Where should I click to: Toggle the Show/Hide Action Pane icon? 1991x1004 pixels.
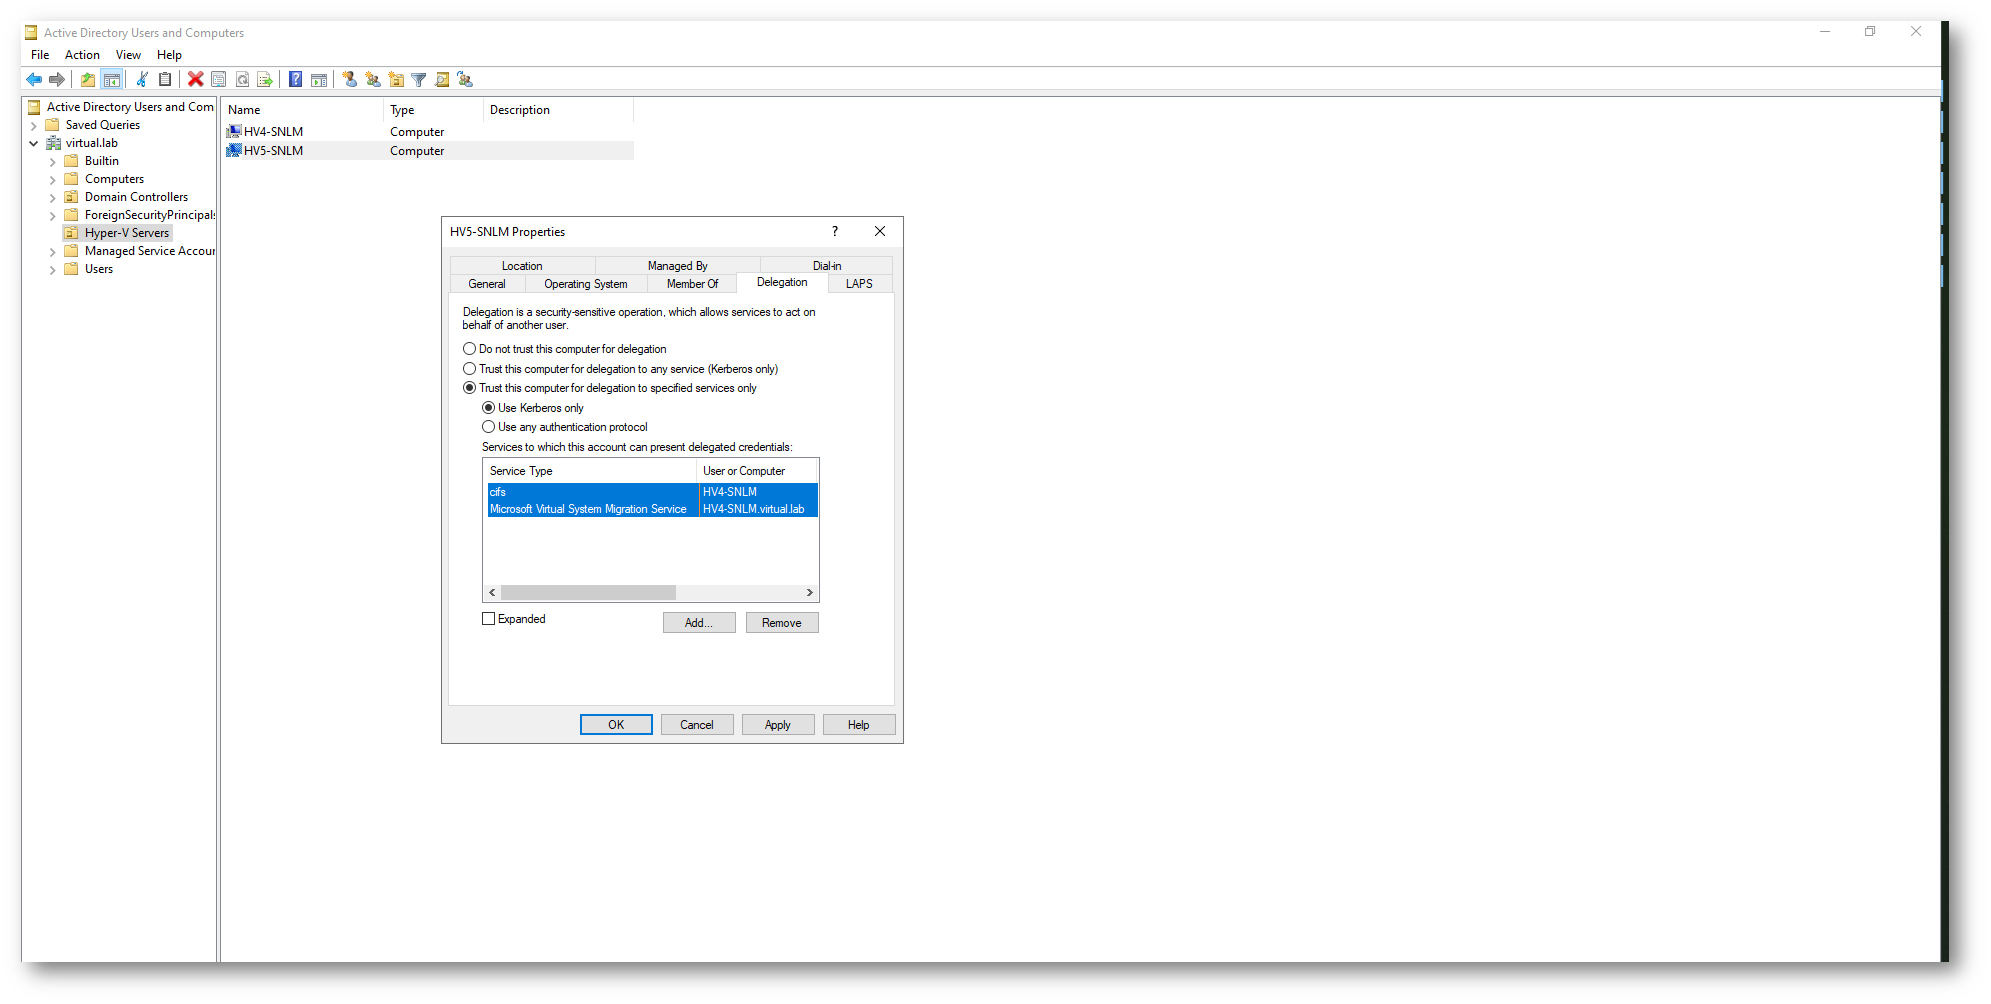[x=319, y=80]
